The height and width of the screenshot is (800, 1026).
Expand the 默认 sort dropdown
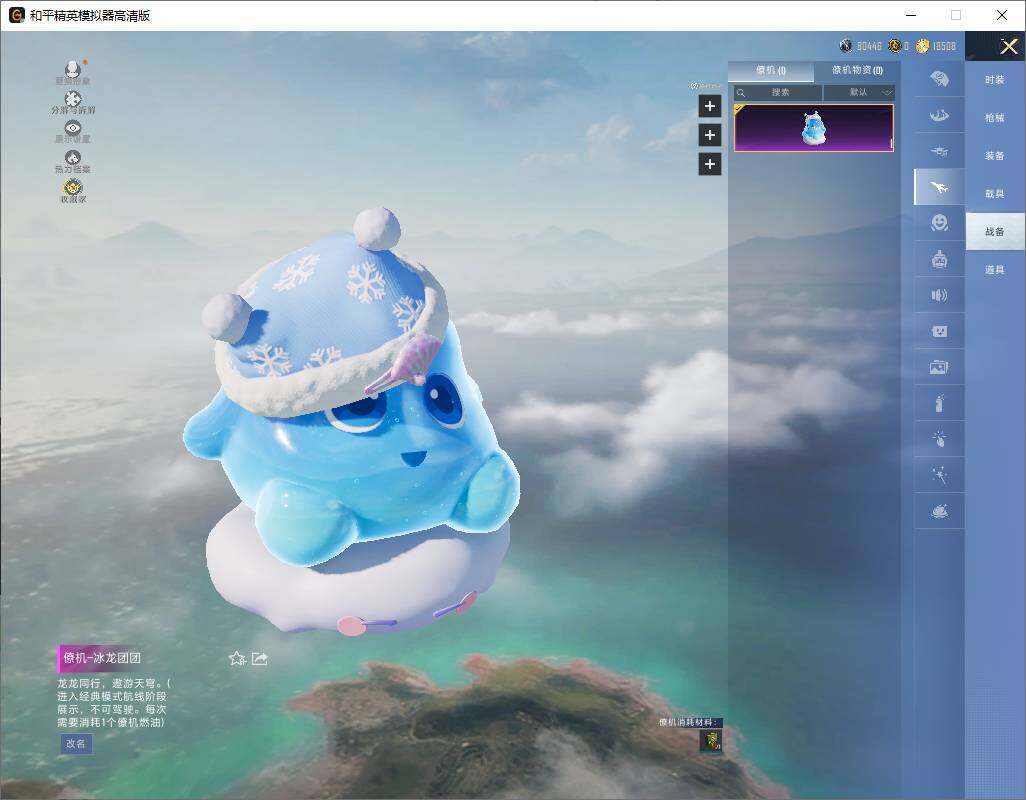[x=859, y=92]
